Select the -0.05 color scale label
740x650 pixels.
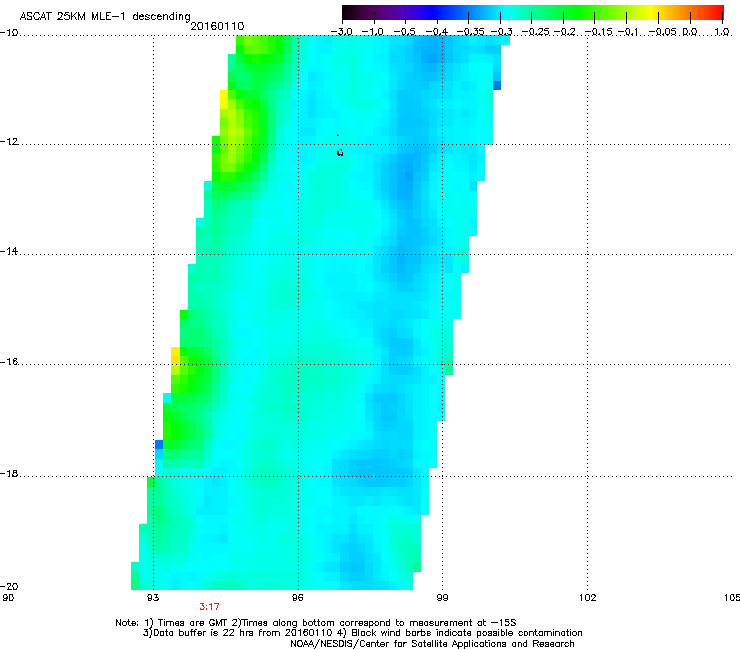[662, 32]
